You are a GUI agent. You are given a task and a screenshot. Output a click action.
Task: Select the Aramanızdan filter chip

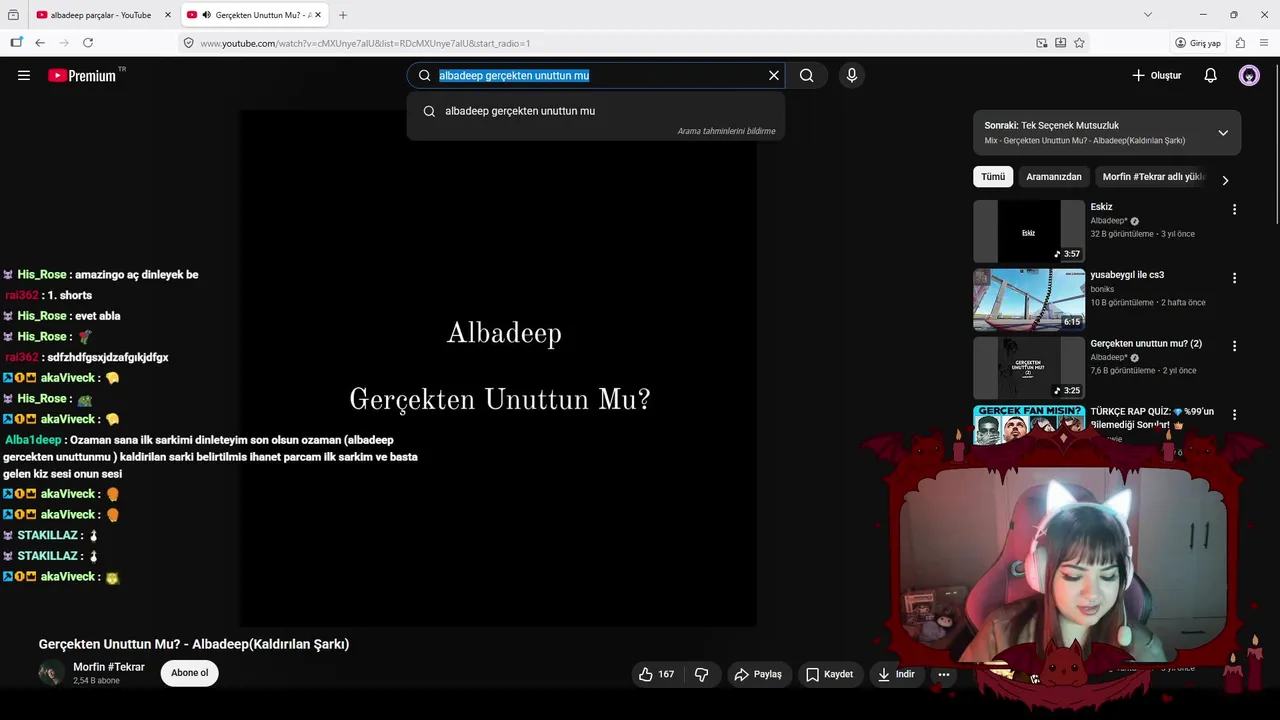tap(1054, 177)
